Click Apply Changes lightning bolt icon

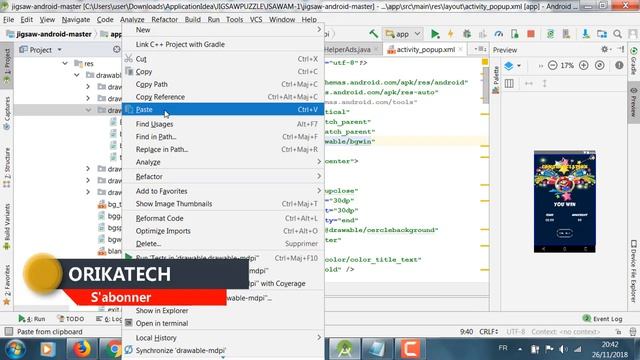point(451,34)
